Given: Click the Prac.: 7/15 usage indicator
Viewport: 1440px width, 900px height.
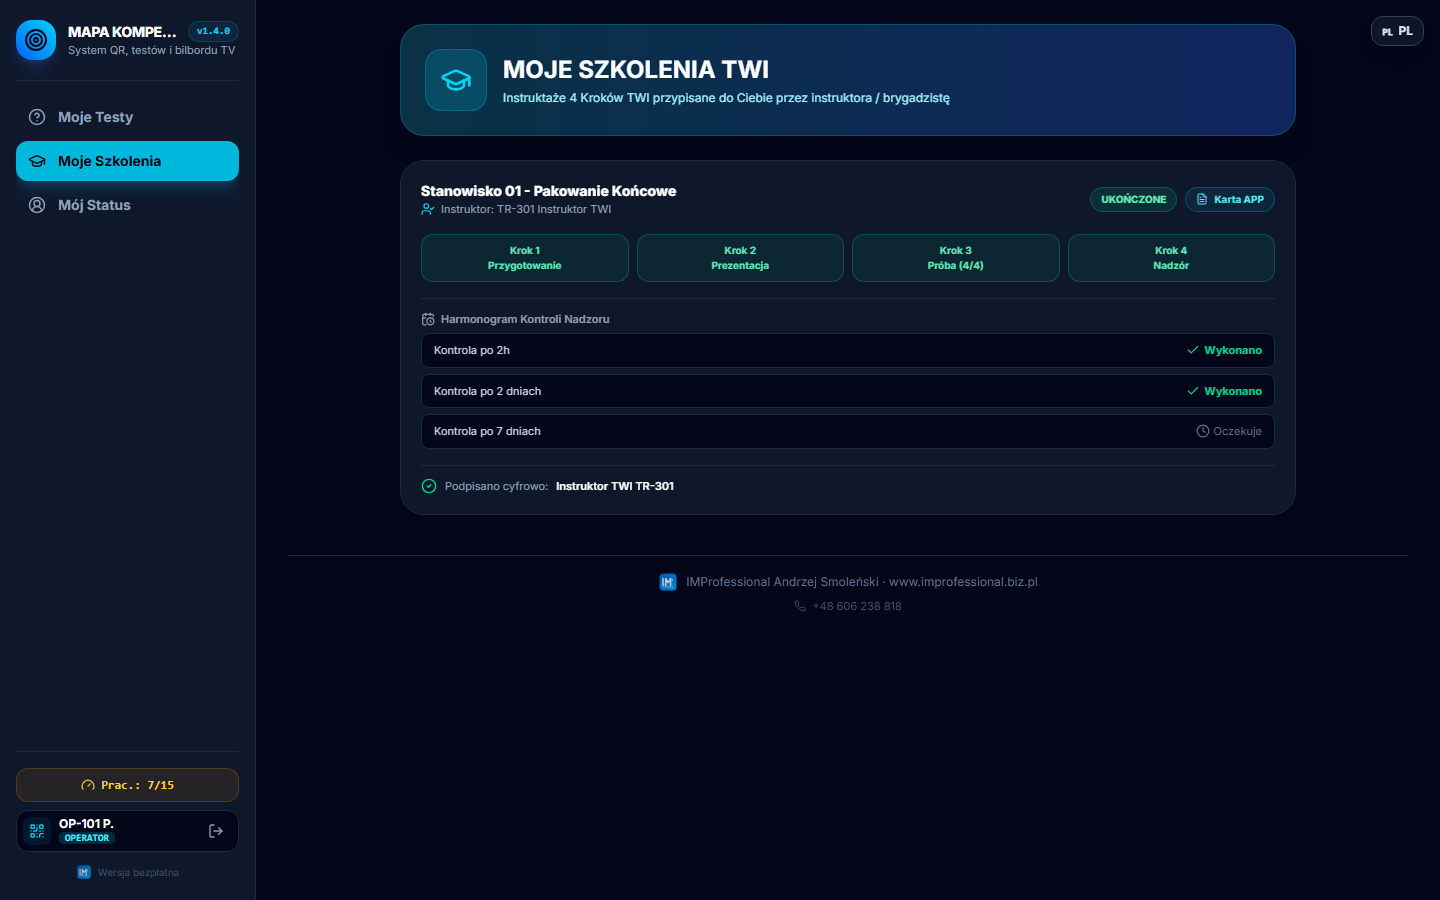Looking at the screenshot, I should tap(127, 785).
